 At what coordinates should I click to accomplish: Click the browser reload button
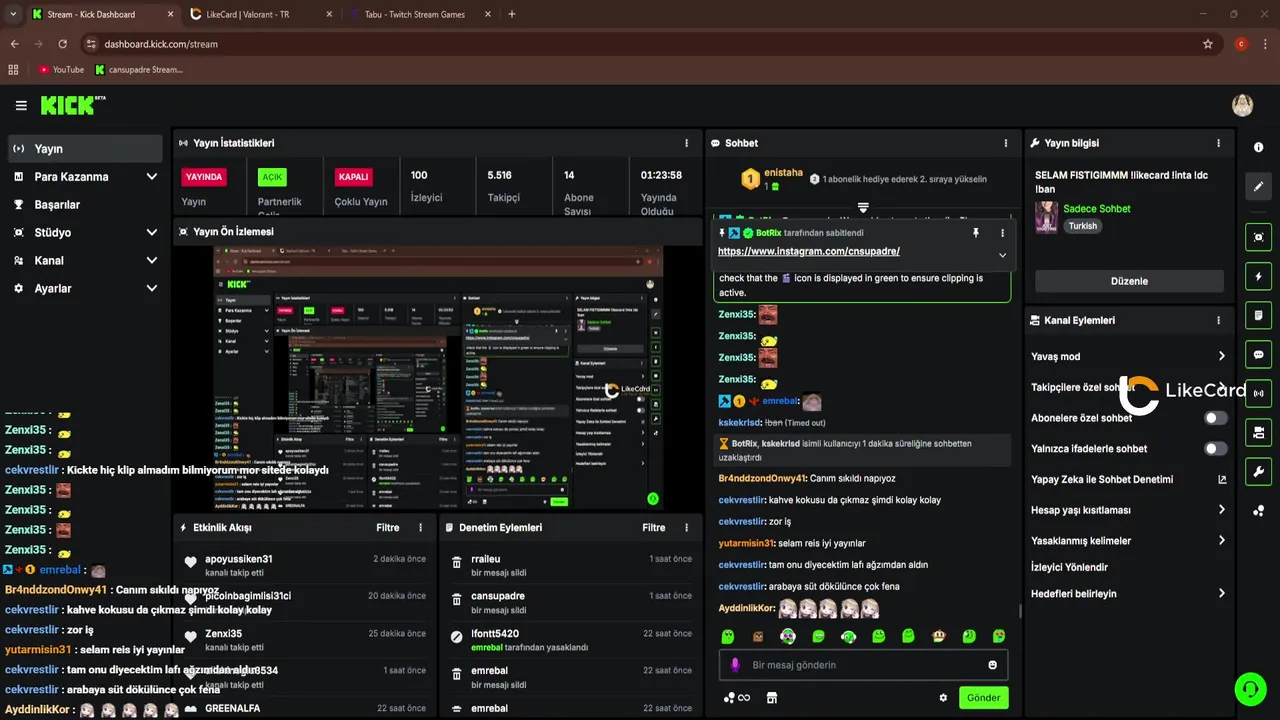[x=63, y=44]
